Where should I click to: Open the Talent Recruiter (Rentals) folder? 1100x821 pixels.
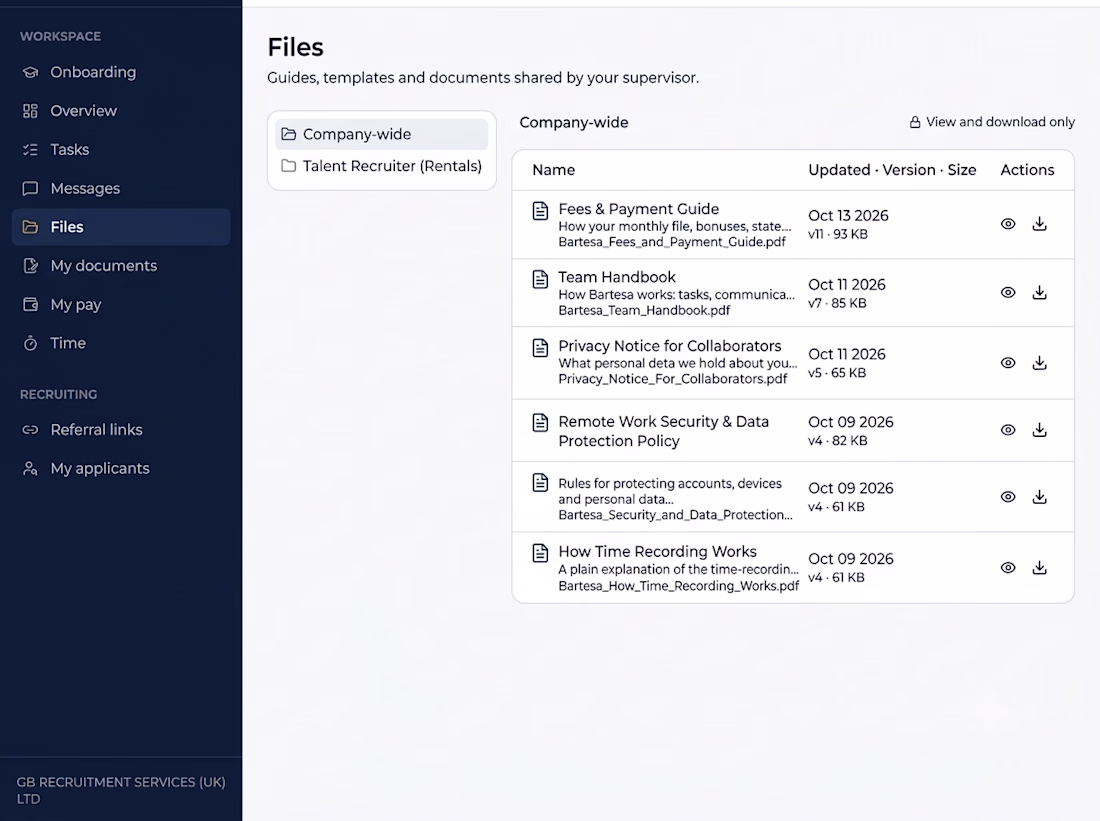pos(382,166)
